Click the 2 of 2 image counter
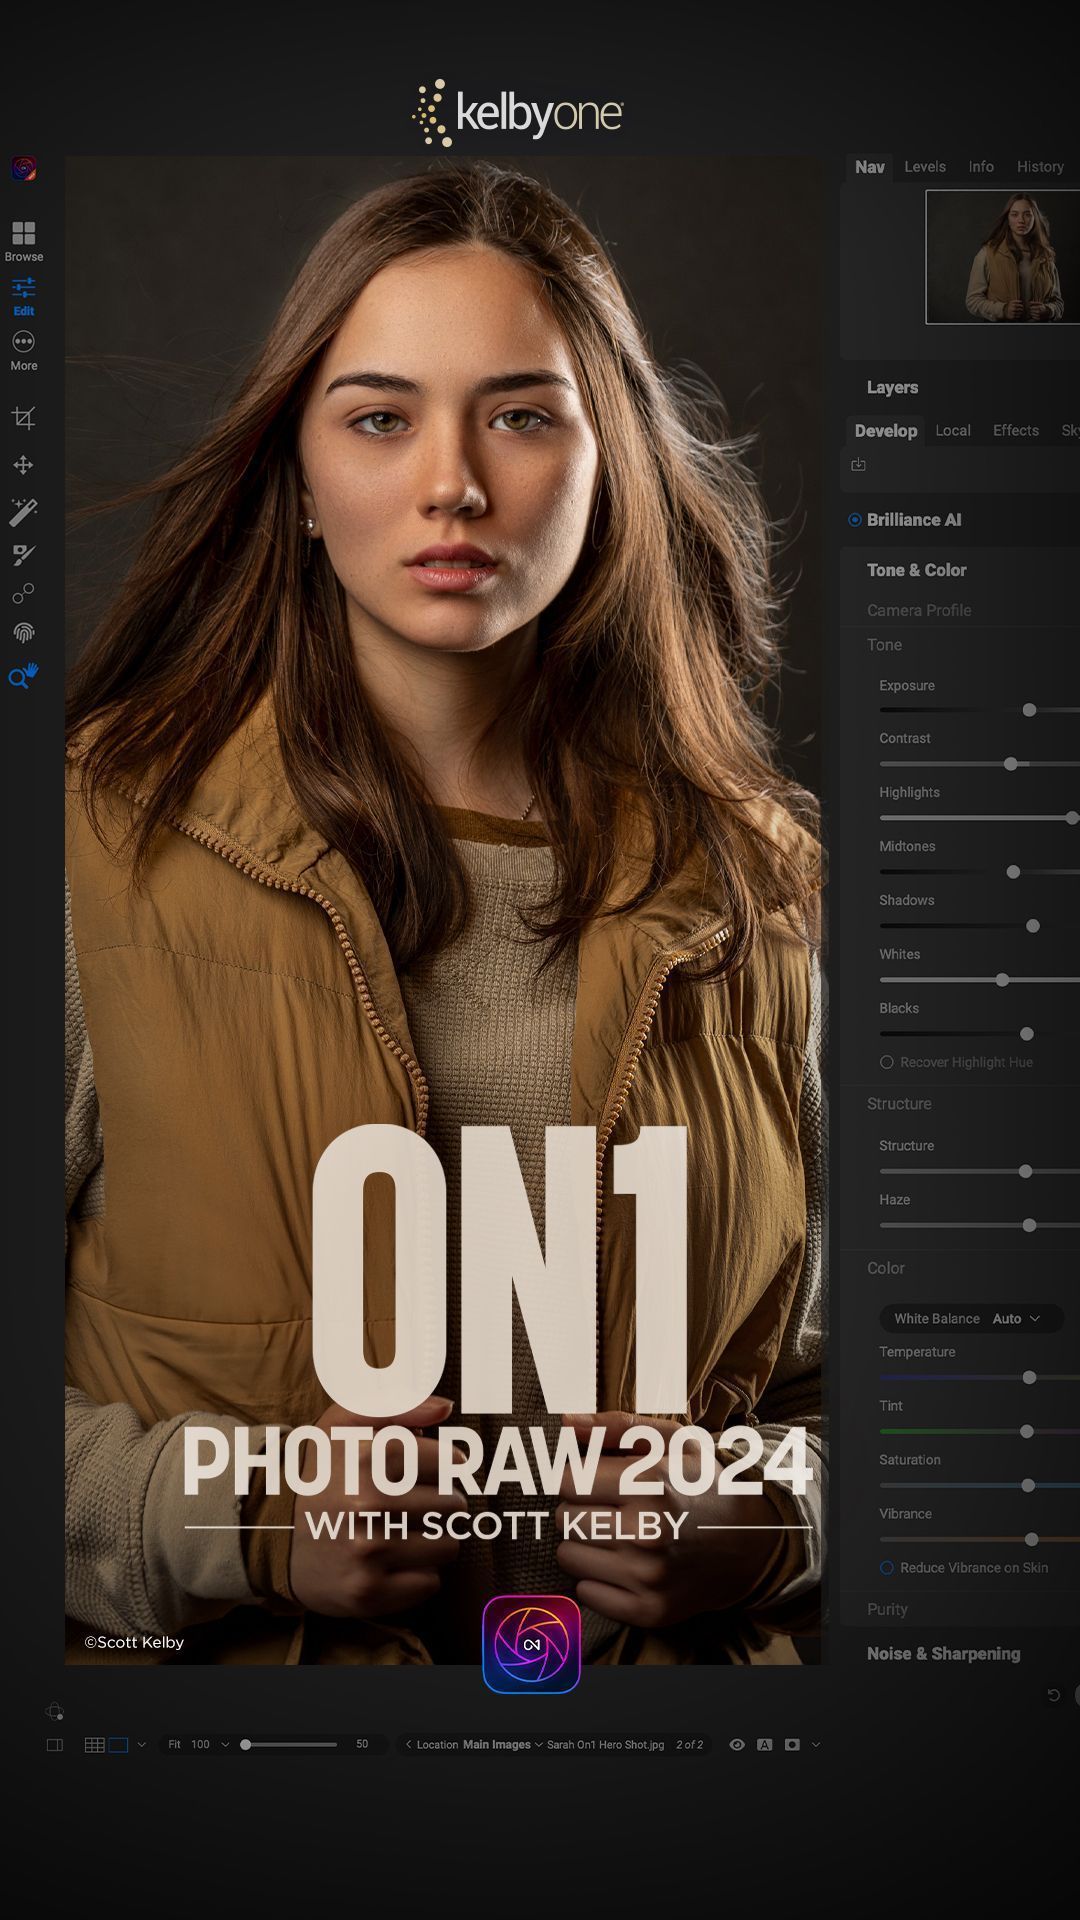The width and height of the screenshot is (1080, 1920). [x=689, y=1745]
